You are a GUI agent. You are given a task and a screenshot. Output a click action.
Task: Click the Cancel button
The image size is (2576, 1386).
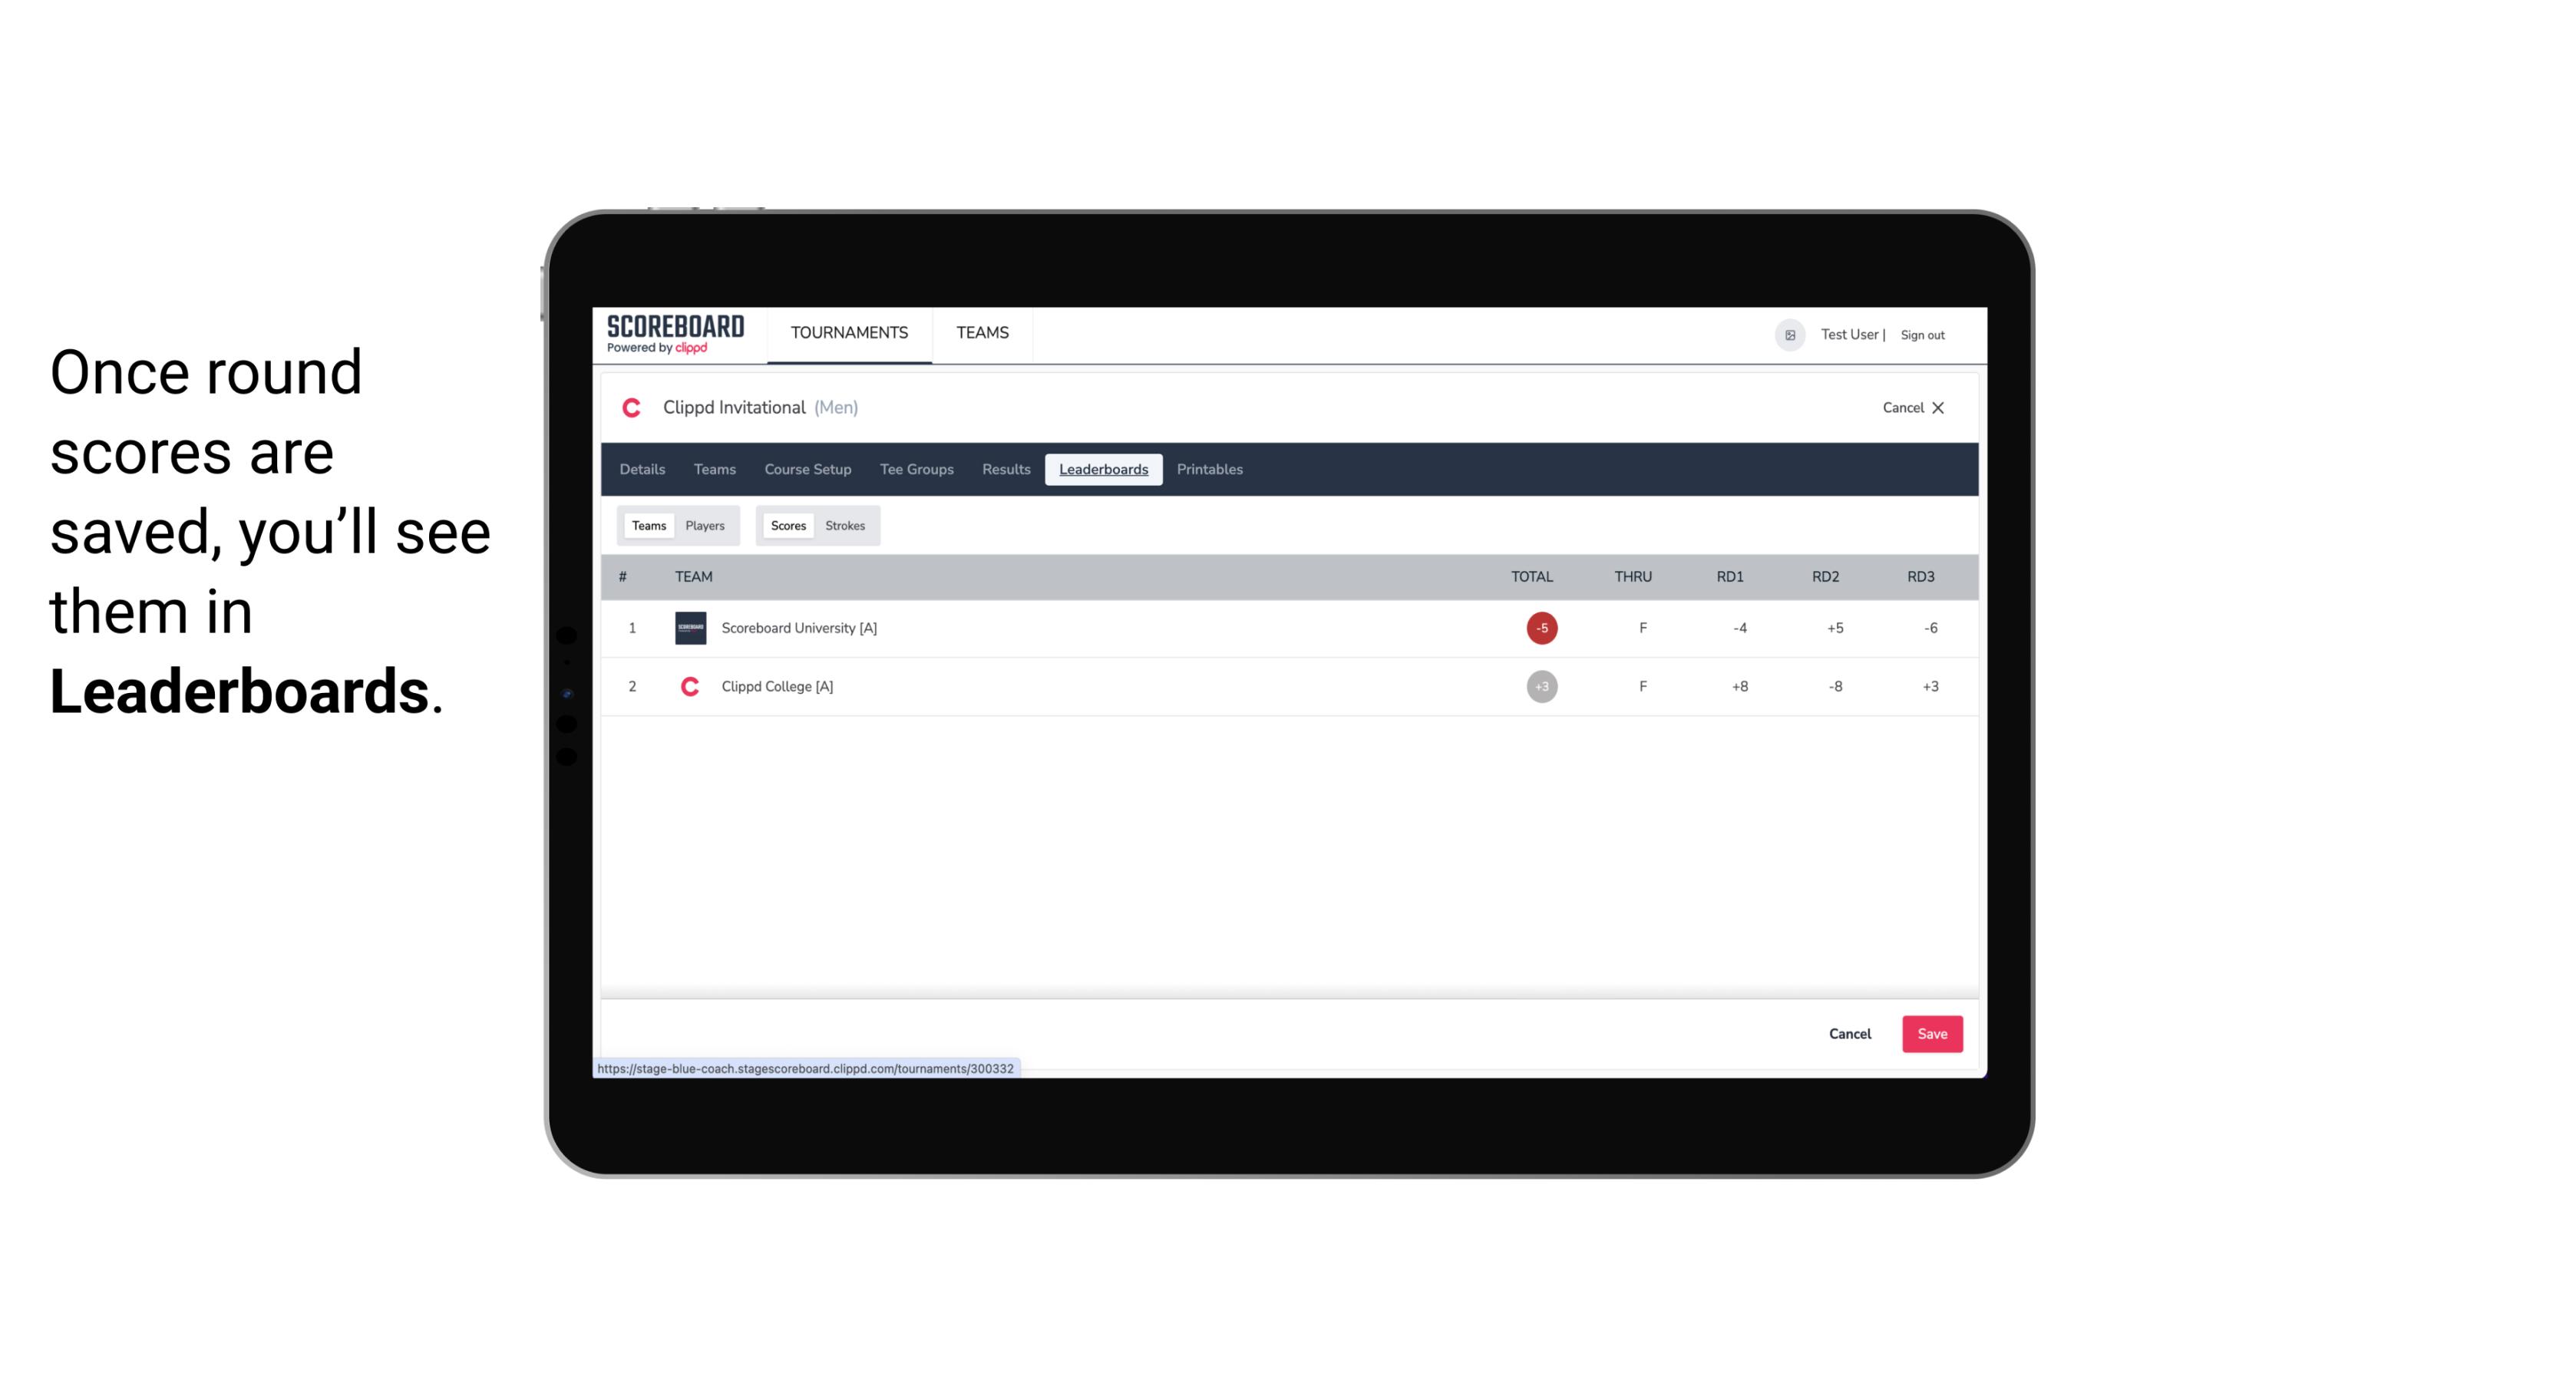click(1849, 1035)
